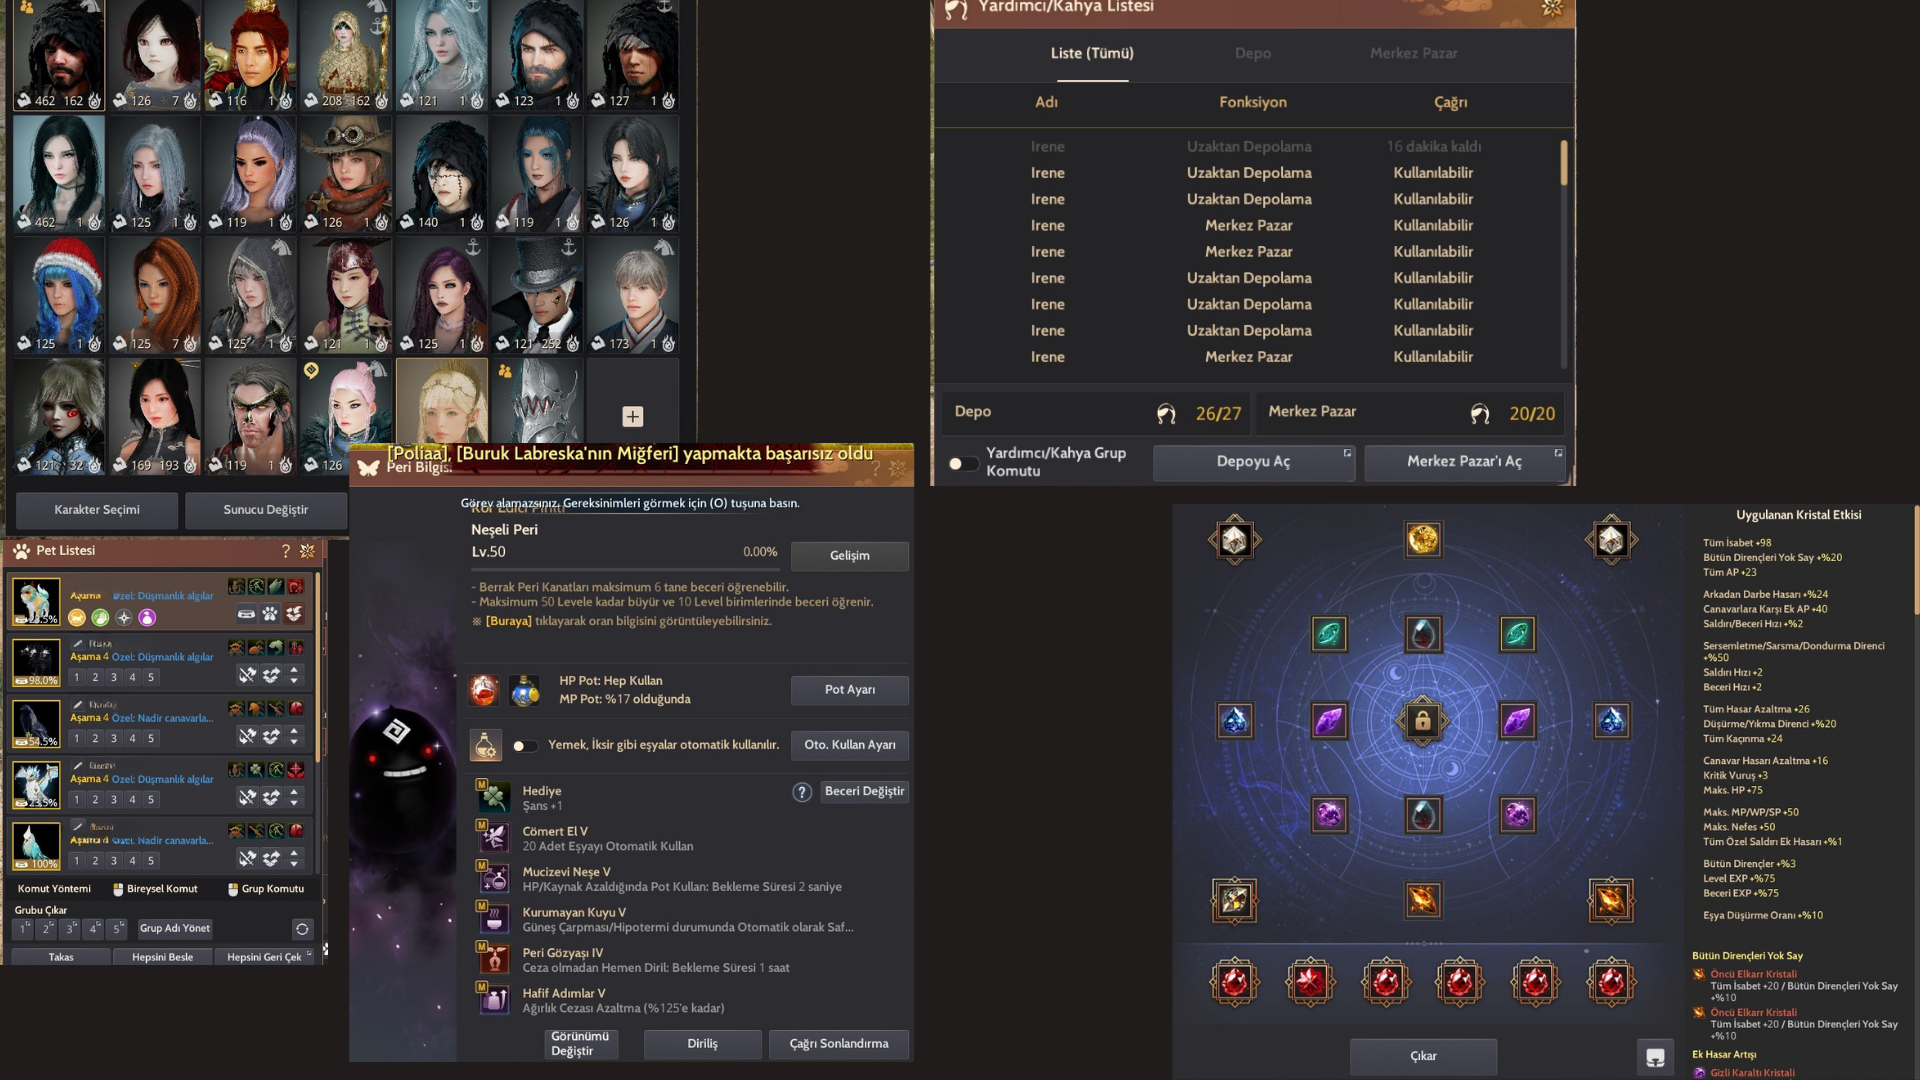Expand the Hepsini Geri Çek option
Viewport: 1920px width, 1080px height.
pos(309,954)
